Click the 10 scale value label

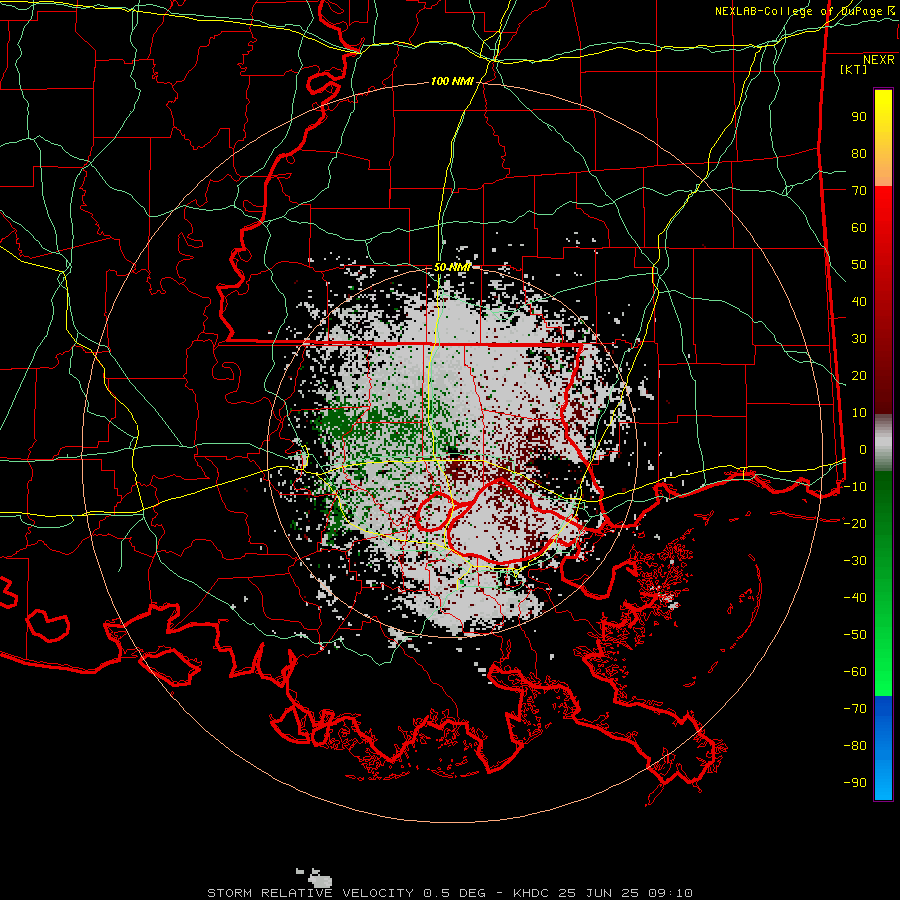coord(859,413)
